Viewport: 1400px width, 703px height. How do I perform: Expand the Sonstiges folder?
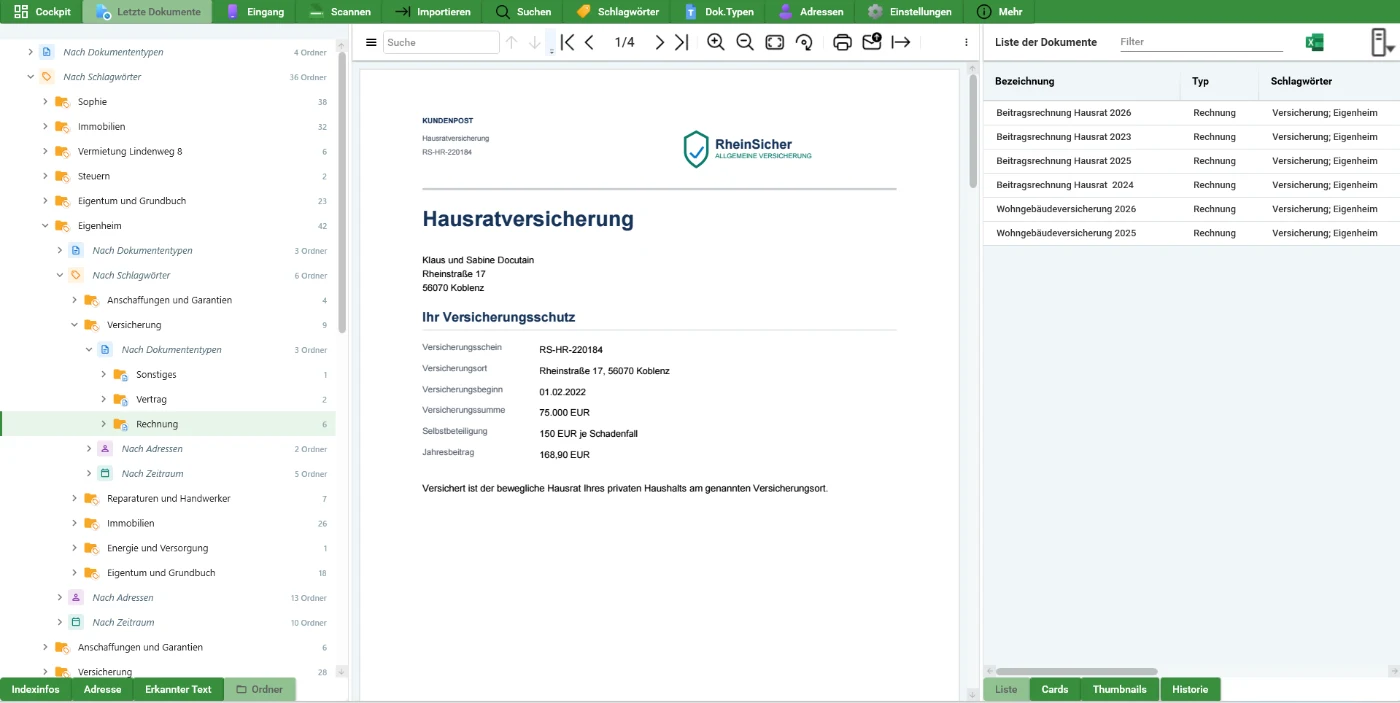point(104,374)
